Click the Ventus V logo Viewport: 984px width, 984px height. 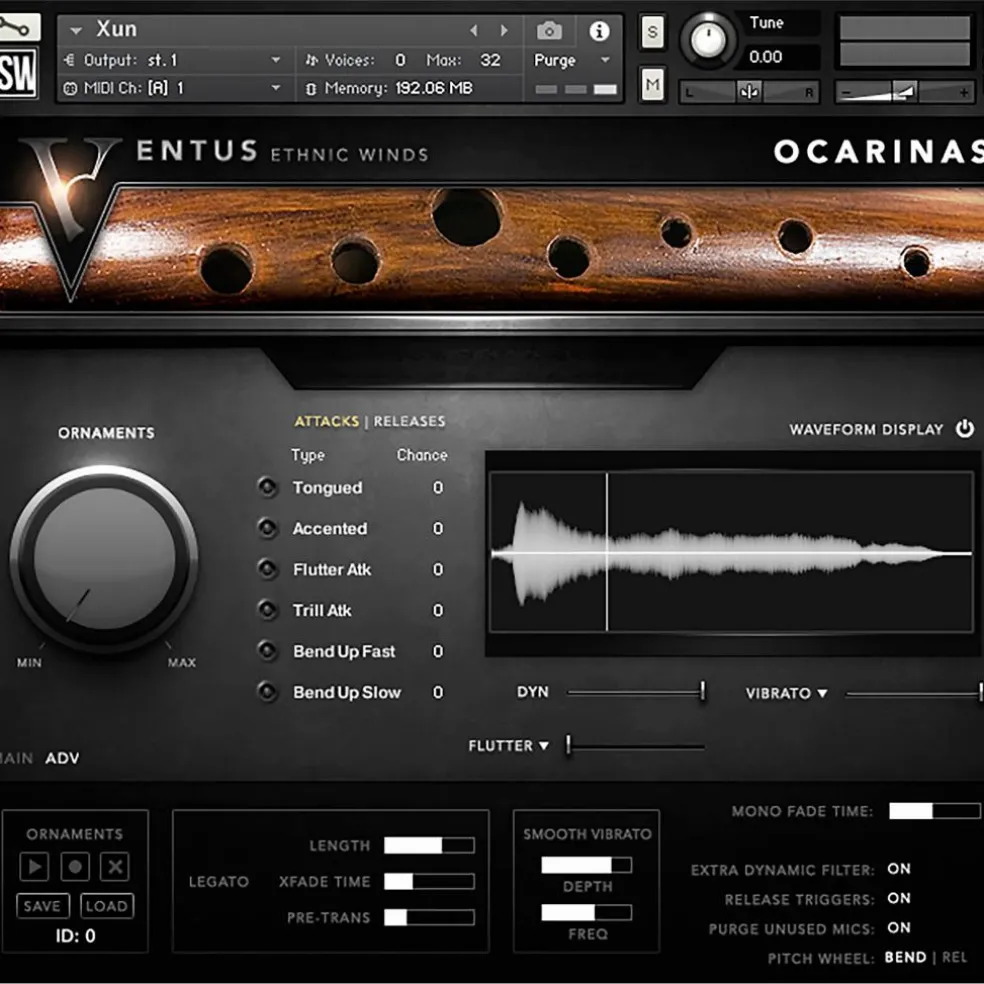point(70,217)
